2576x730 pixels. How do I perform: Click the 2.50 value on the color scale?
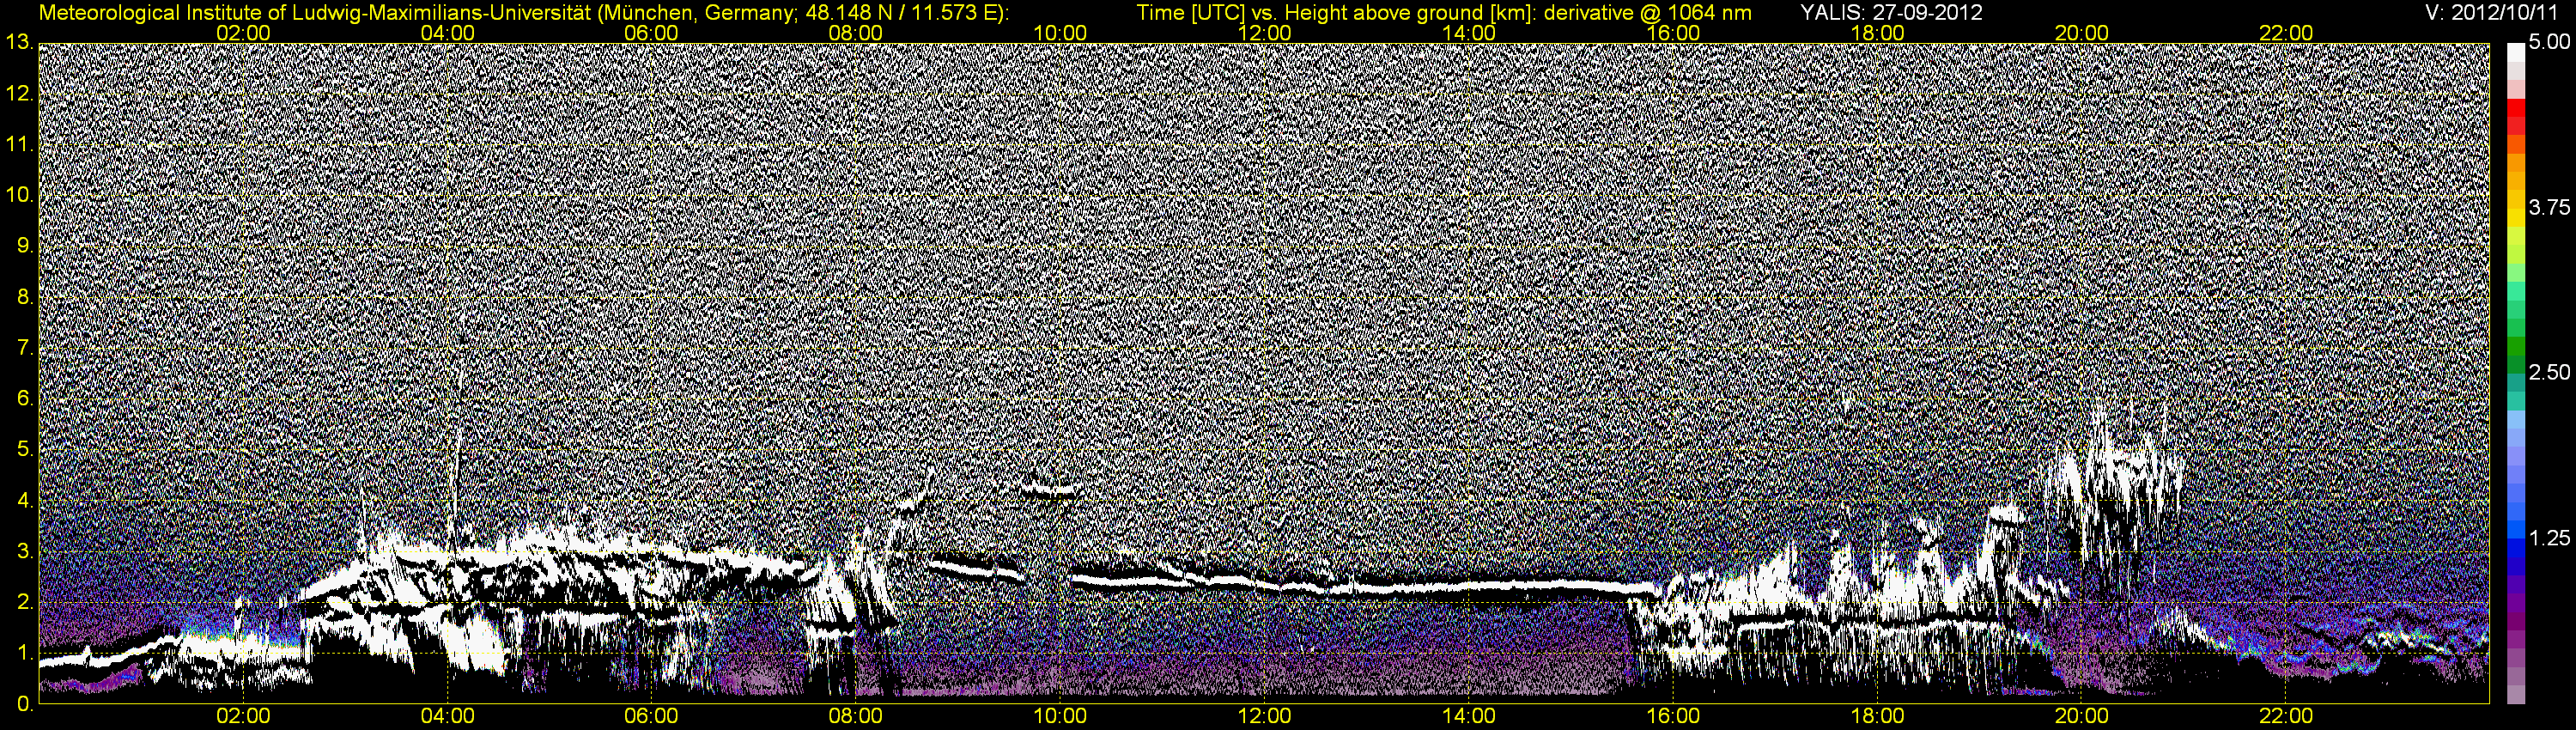point(2549,373)
